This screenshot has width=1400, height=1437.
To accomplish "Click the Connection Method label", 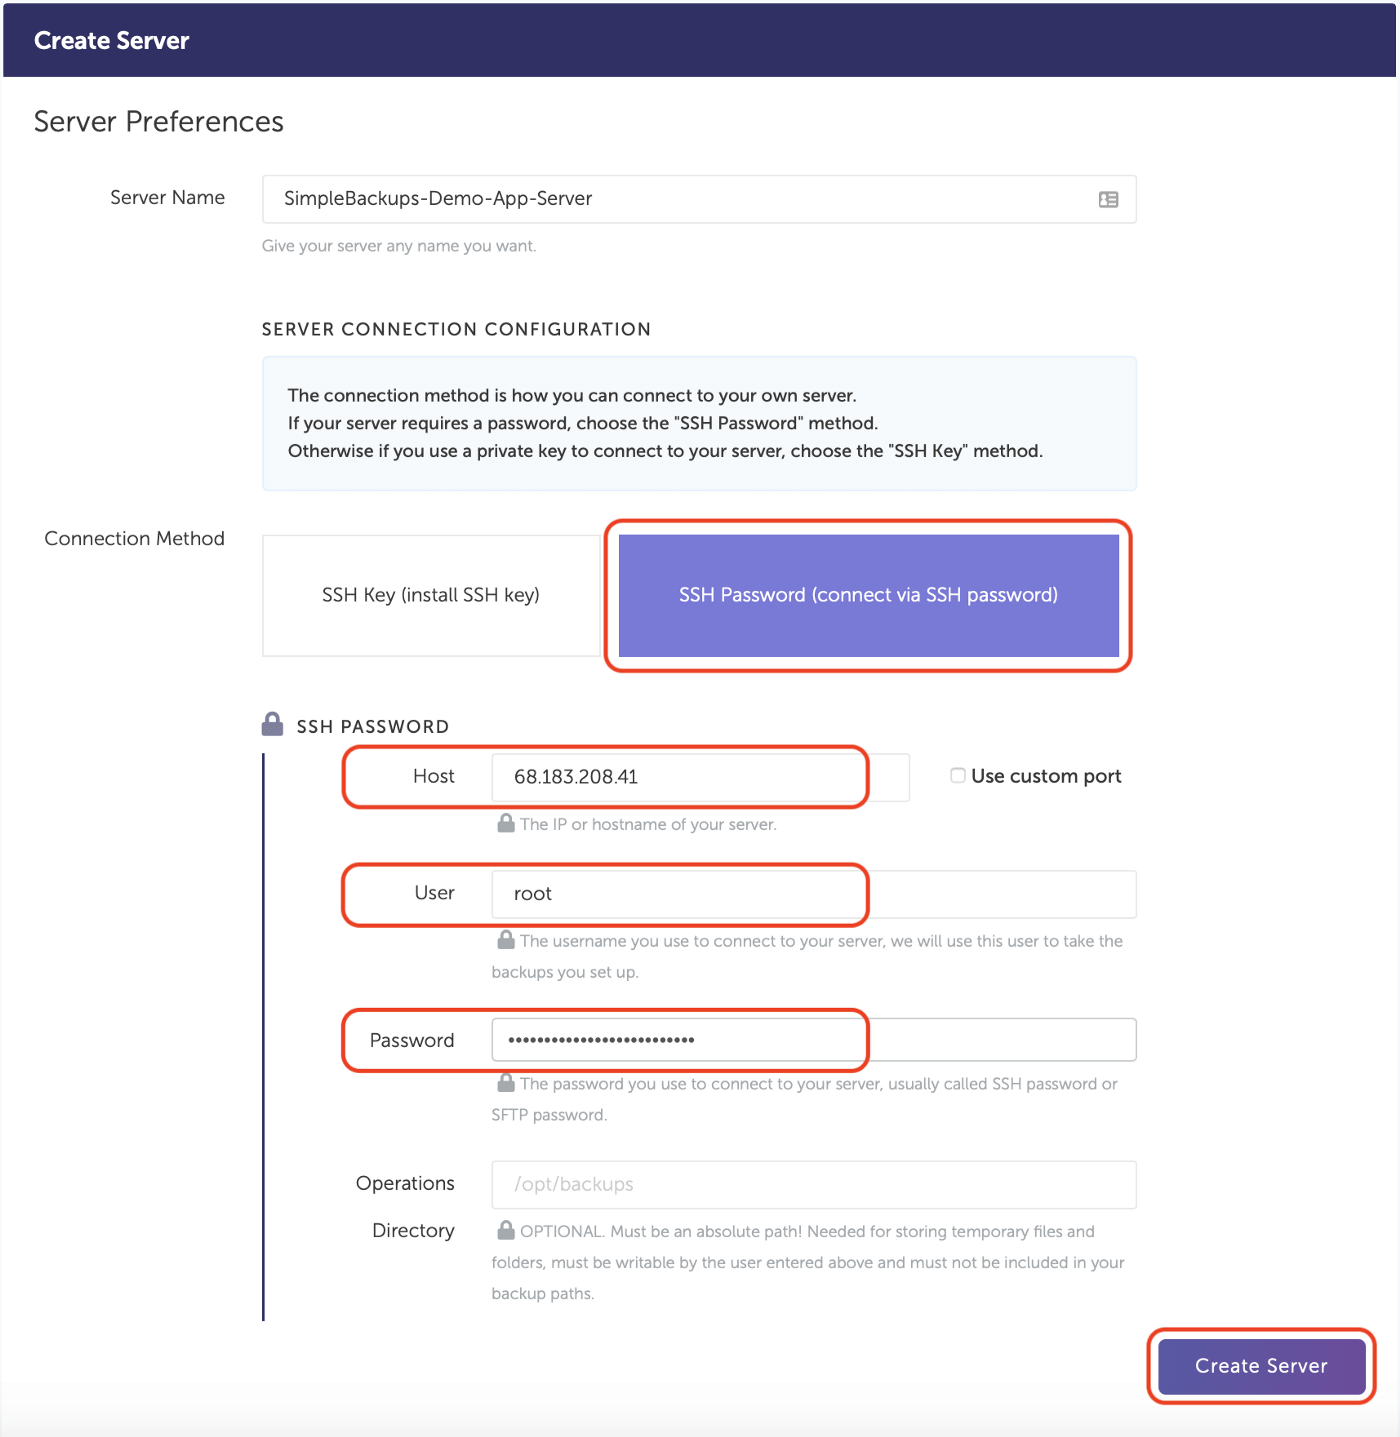I will [134, 539].
